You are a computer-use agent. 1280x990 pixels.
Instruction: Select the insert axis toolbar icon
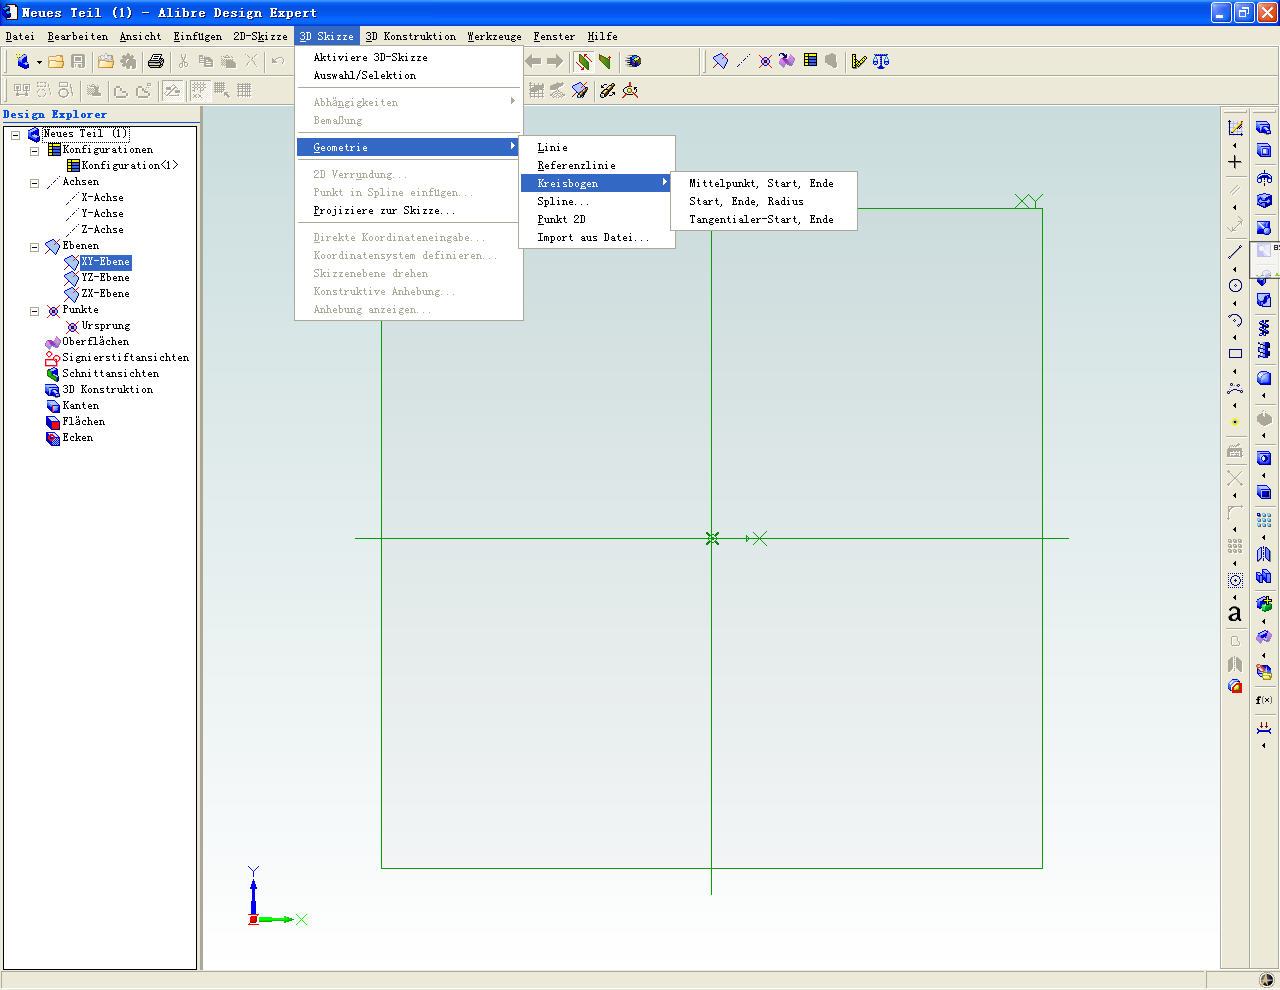point(743,61)
